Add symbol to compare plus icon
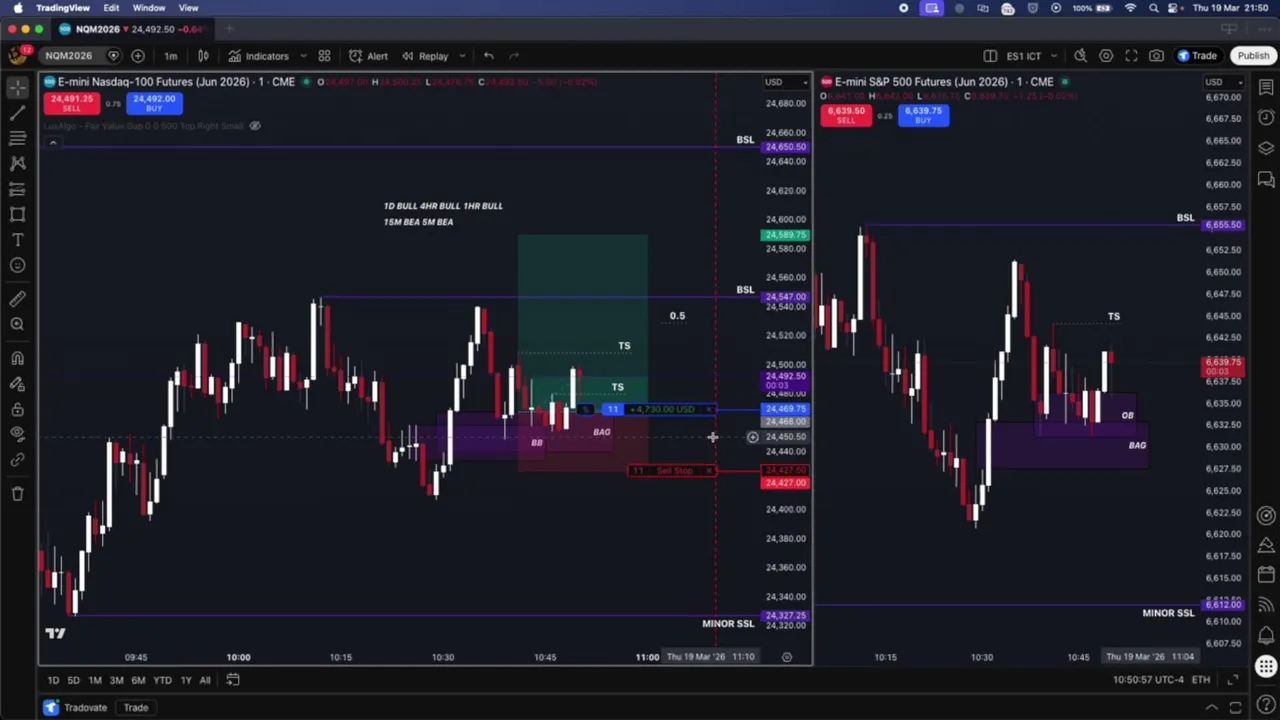Viewport: 1280px width, 720px height. pos(138,56)
